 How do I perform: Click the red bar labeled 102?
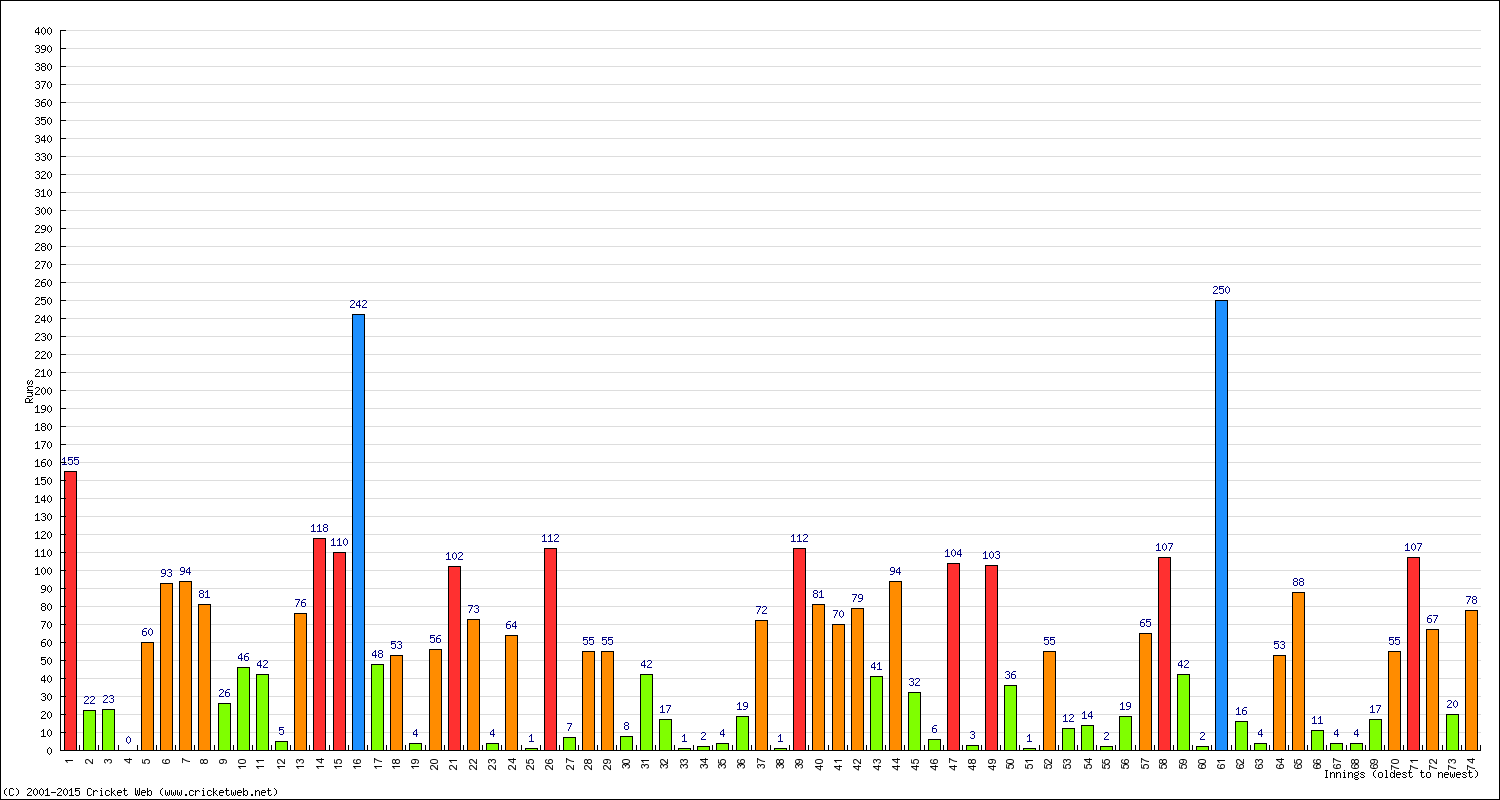pyautogui.click(x=454, y=658)
